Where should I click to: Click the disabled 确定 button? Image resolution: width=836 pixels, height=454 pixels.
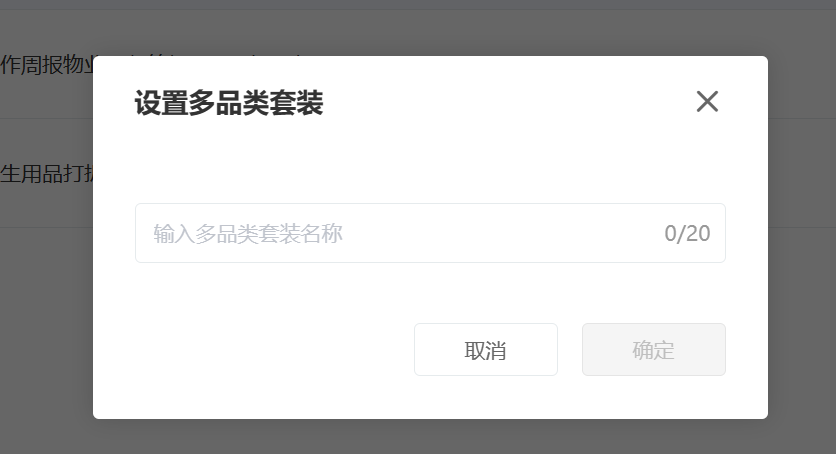[x=654, y=350]
